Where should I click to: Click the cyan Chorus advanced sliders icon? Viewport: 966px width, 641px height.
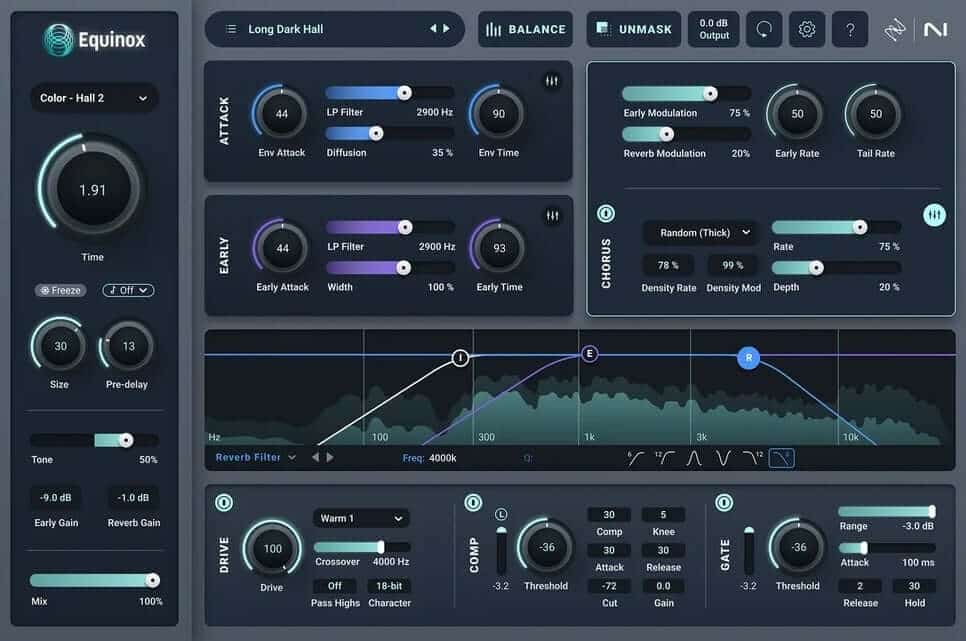(935, 214)
